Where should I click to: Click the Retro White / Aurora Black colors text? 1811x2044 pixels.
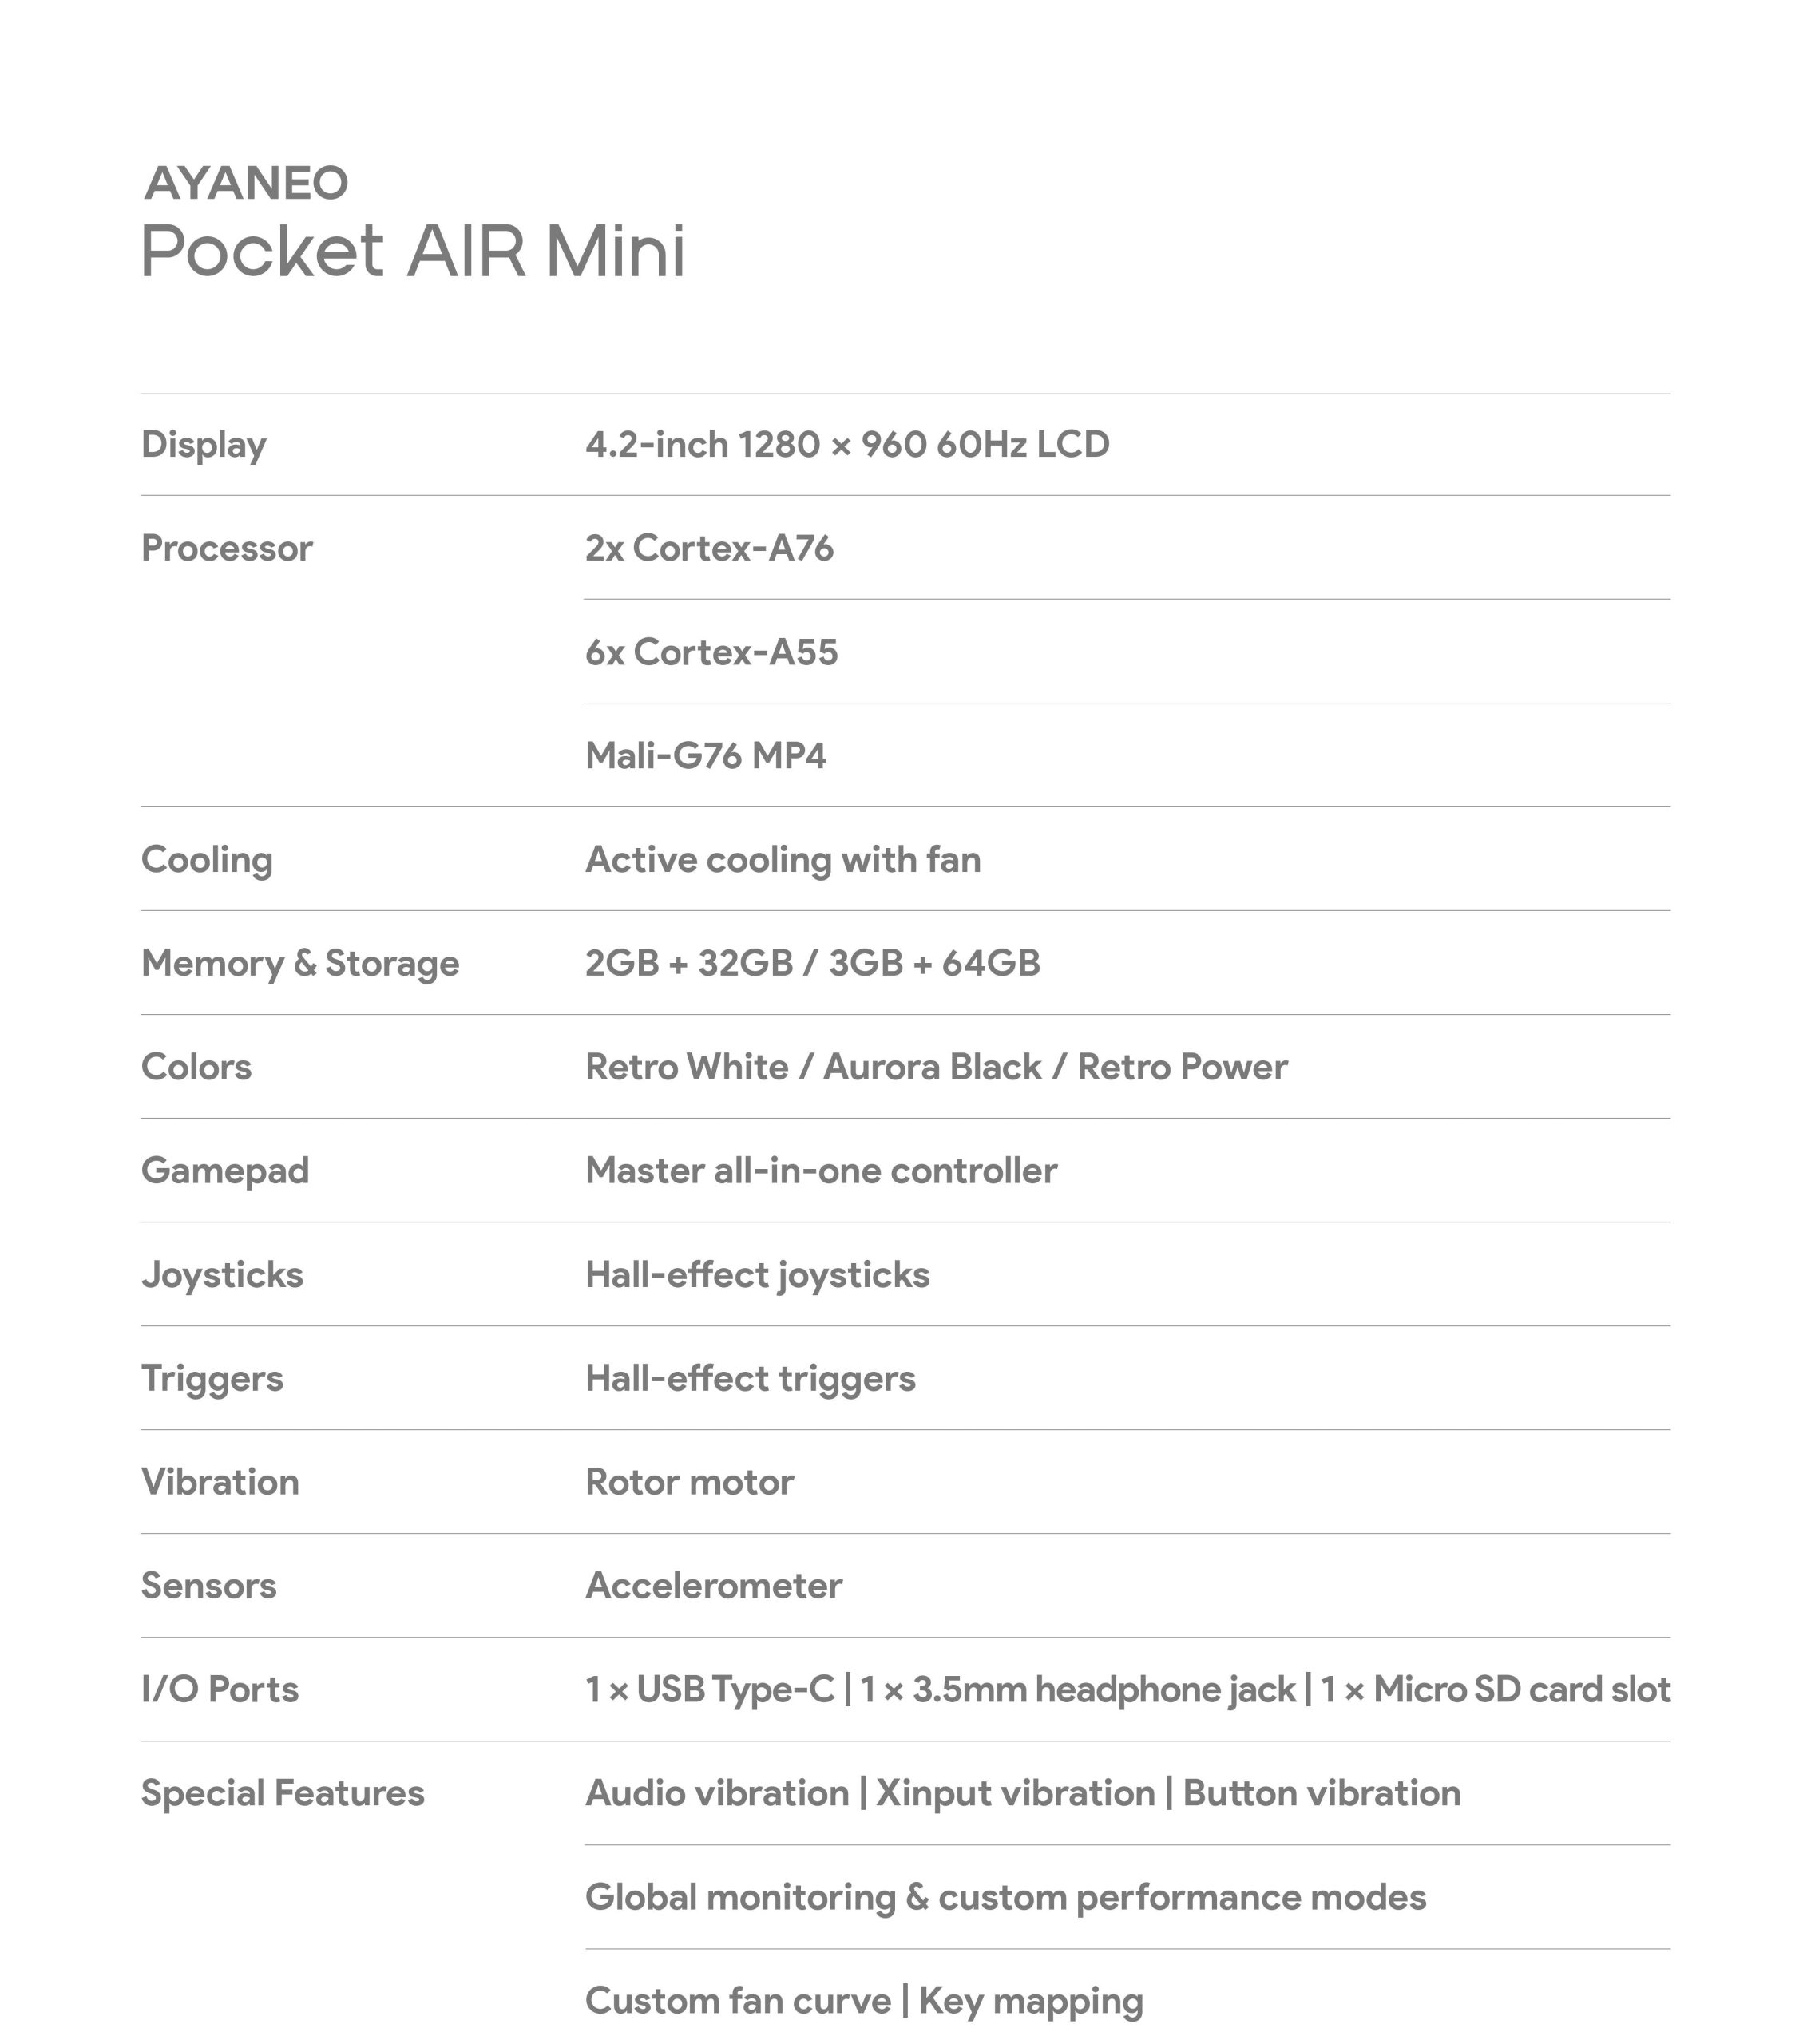coord(935,1067)
